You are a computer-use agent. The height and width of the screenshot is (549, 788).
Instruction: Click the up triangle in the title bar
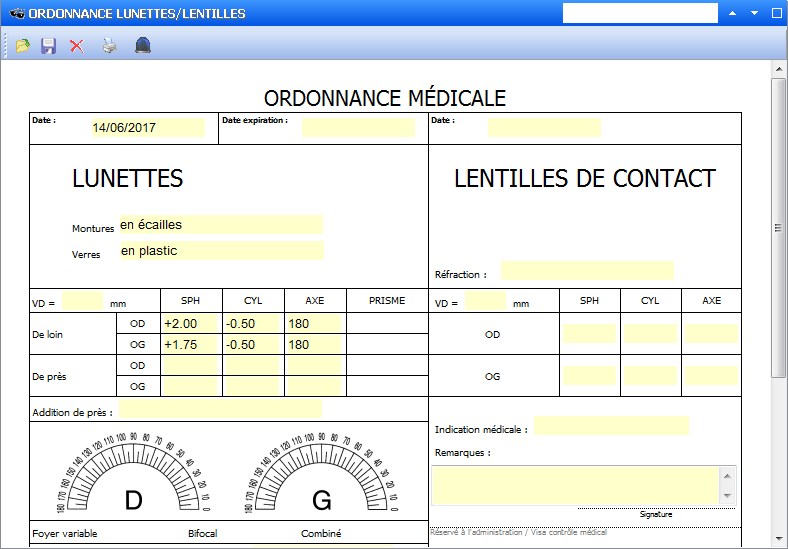coord(733,14)
